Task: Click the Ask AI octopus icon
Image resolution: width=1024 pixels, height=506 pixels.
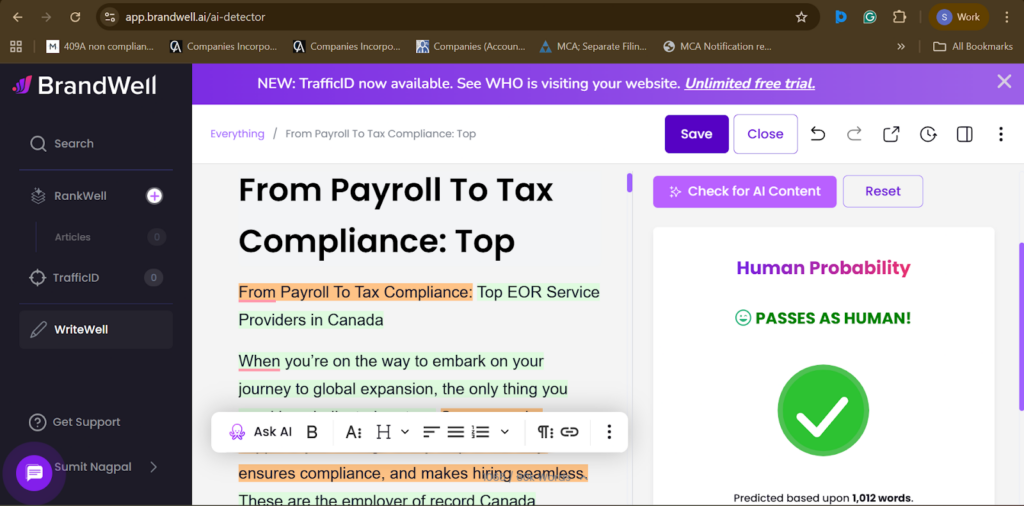Action: pos(237,432)
